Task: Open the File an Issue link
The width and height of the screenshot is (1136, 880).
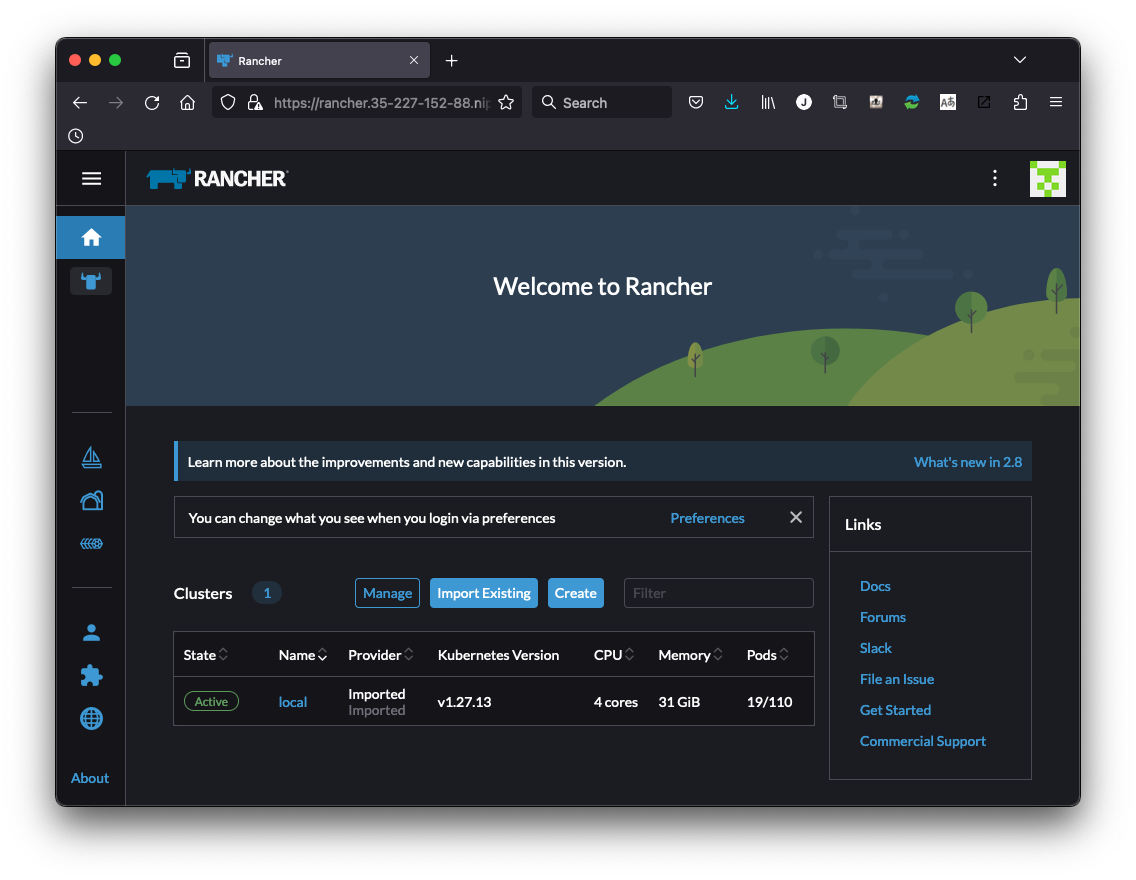Action: pyautogui.click(x=896, y=679)
